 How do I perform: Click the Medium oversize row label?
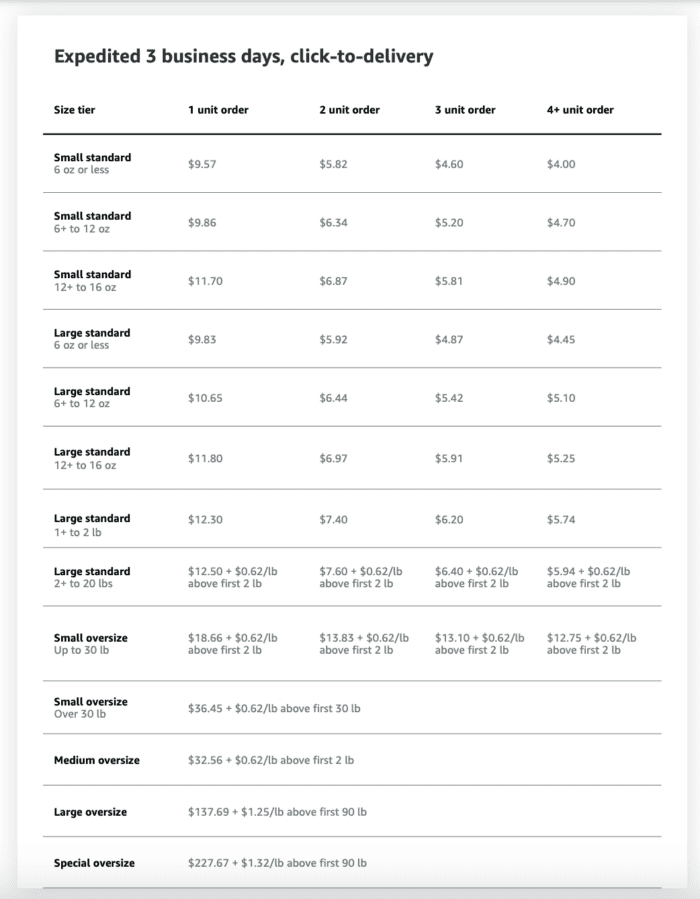tap(97, 760)
